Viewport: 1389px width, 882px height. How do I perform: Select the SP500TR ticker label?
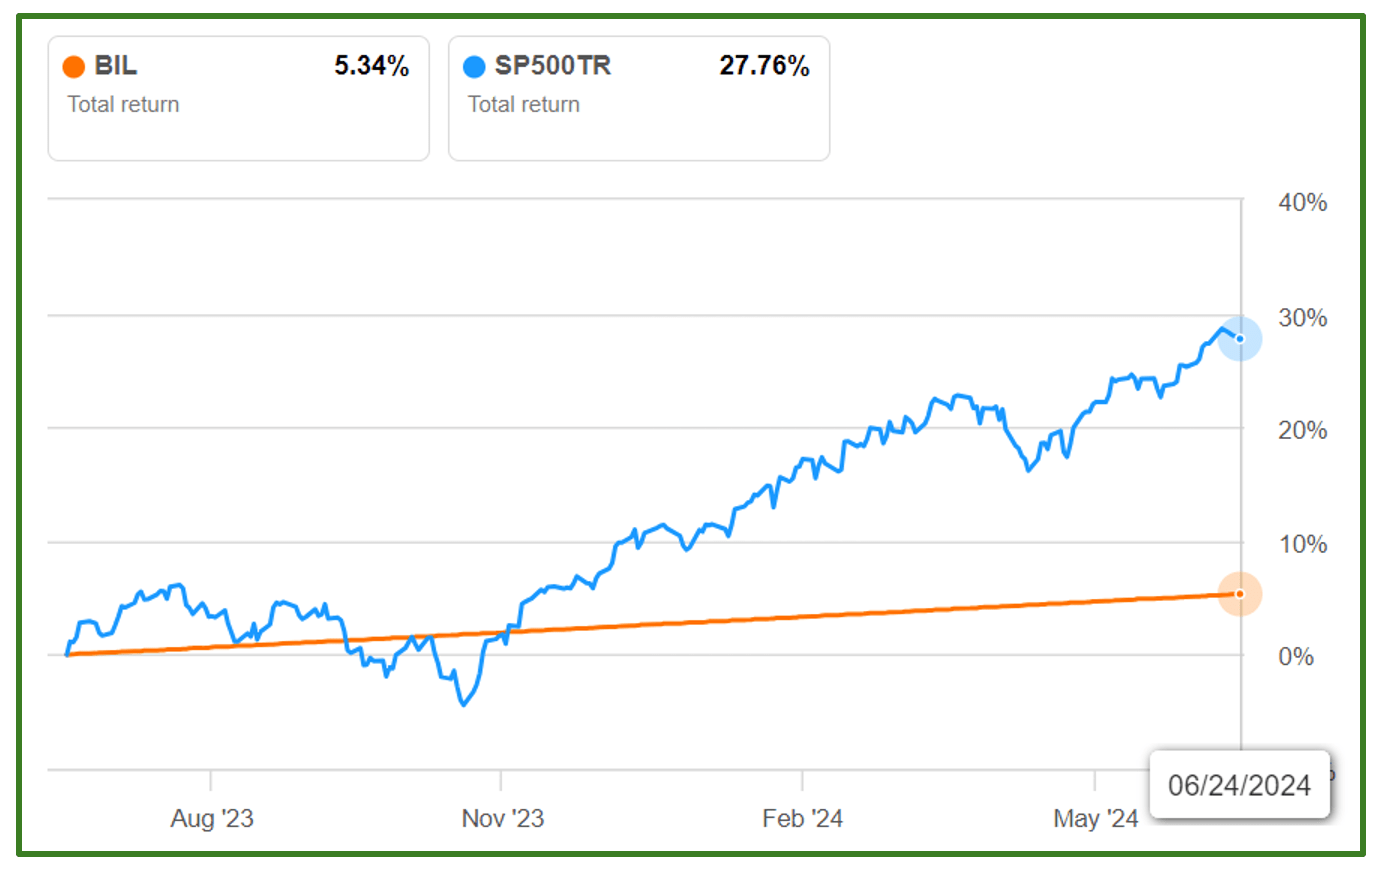(552, 66)
